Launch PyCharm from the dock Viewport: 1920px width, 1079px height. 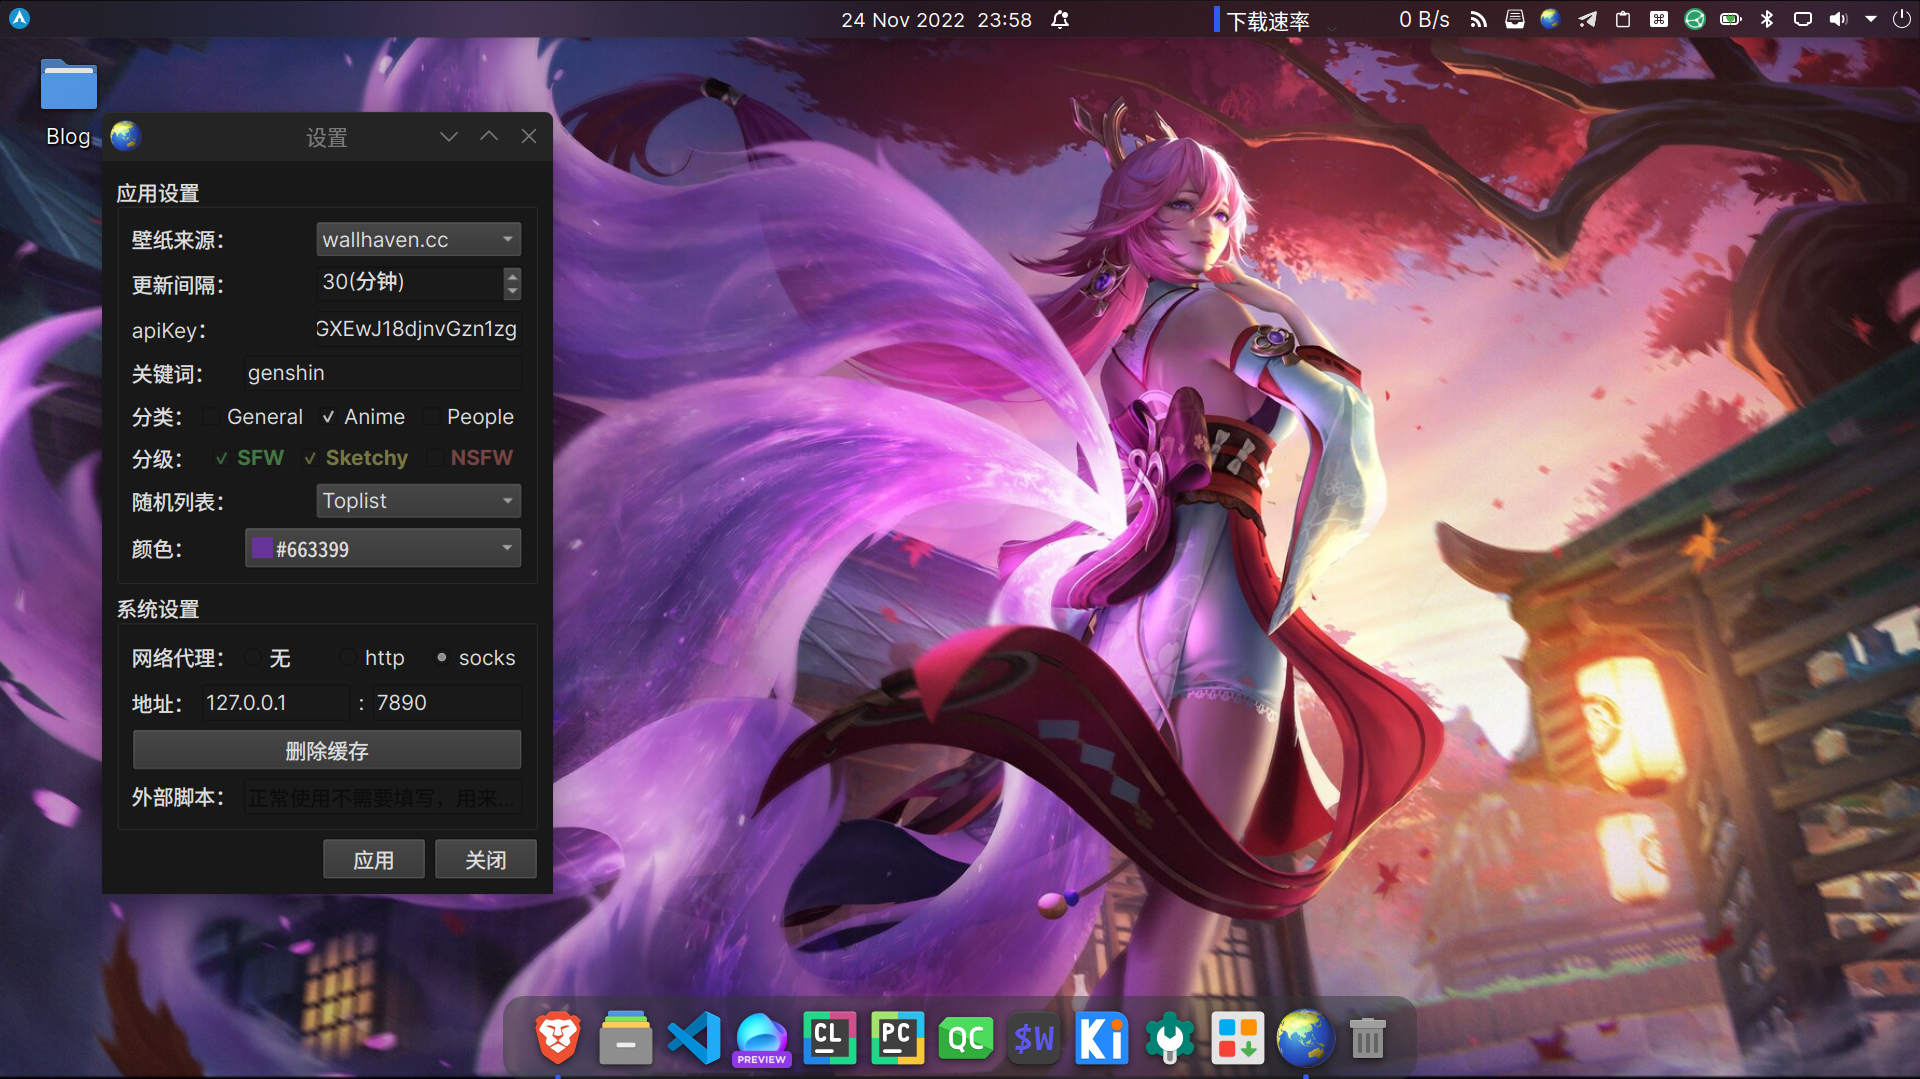(x=897, y=1037)
